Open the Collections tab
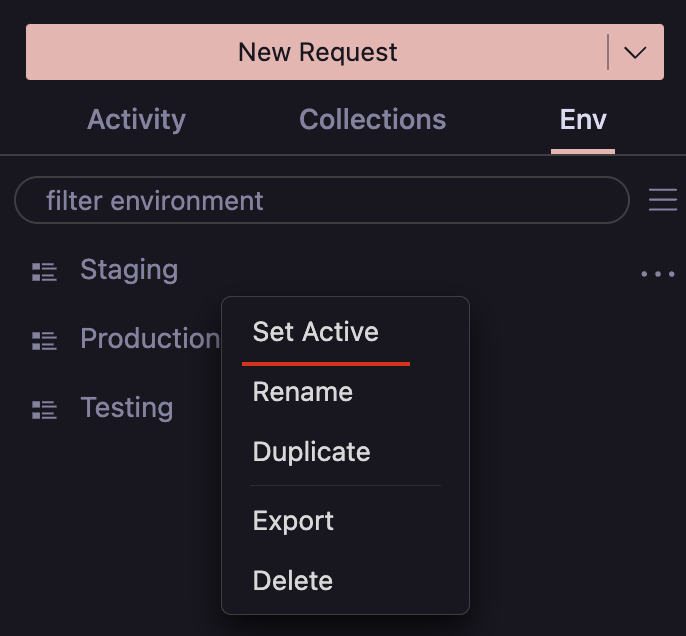This screenshot has height=636, width=686. 372,120
